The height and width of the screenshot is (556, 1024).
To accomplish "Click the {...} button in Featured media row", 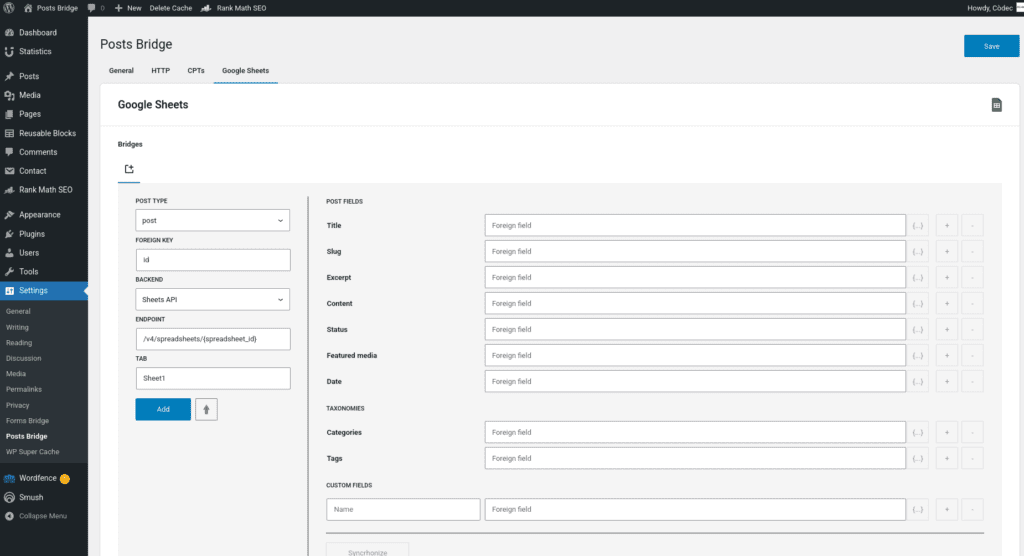I will (918, 356).
